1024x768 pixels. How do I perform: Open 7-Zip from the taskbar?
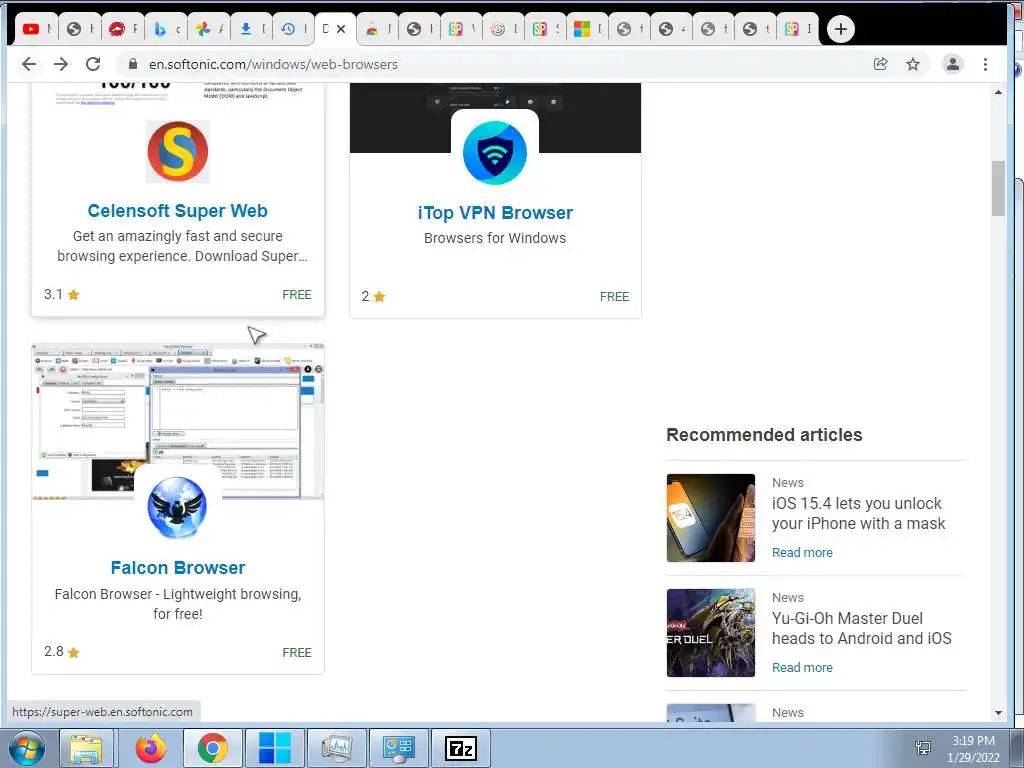pyautogui.click(x=460, y=748)
